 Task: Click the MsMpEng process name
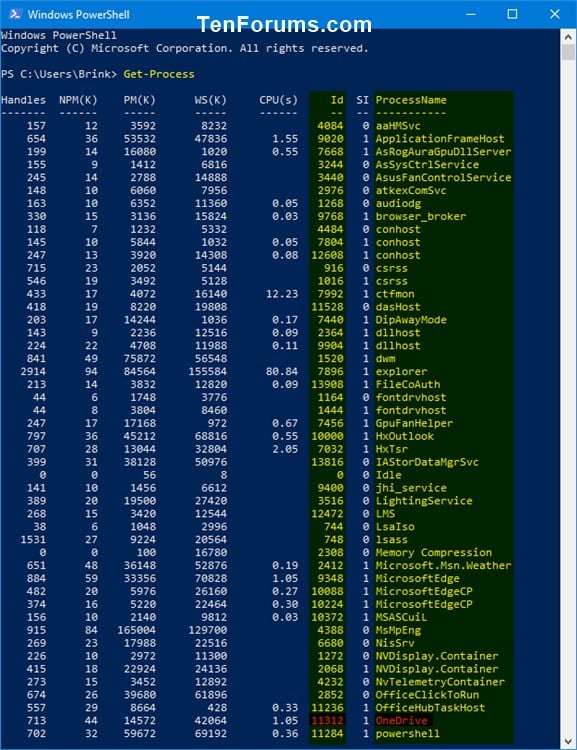pyautogui.click(x=398, y=629)
